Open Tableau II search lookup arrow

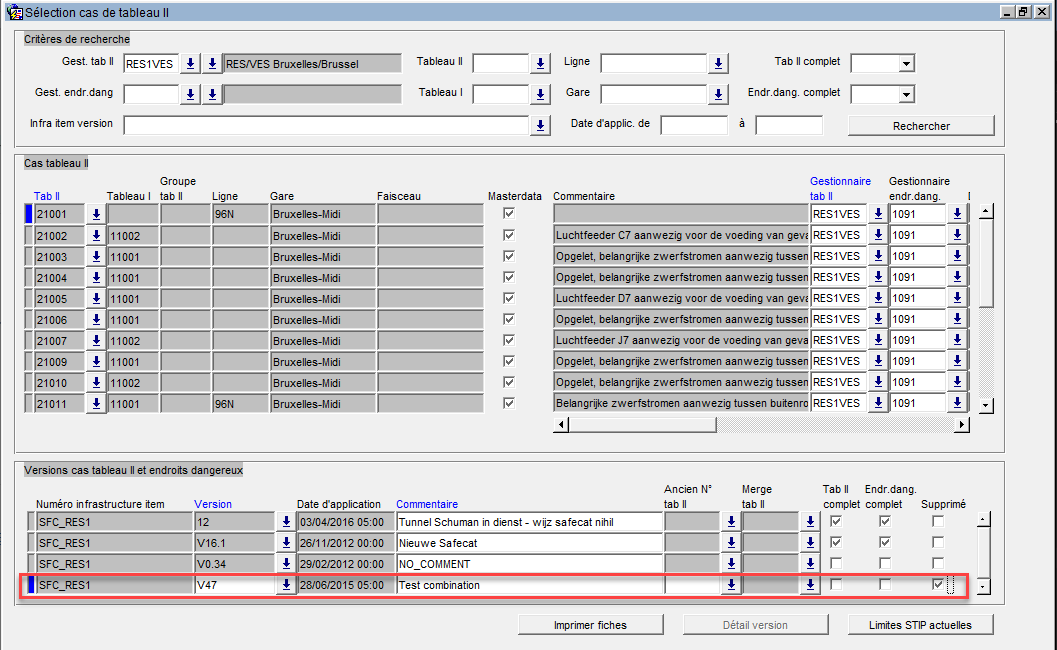540,63
